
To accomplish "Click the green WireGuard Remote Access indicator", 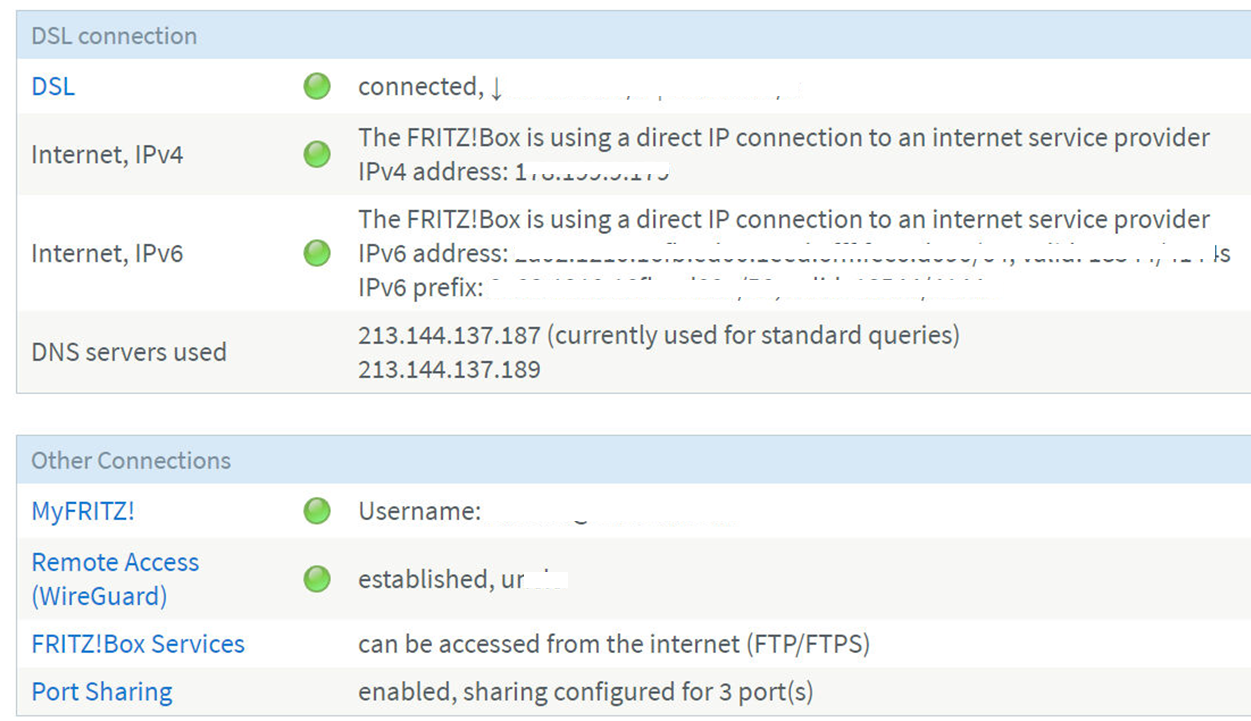I will 317,579.
